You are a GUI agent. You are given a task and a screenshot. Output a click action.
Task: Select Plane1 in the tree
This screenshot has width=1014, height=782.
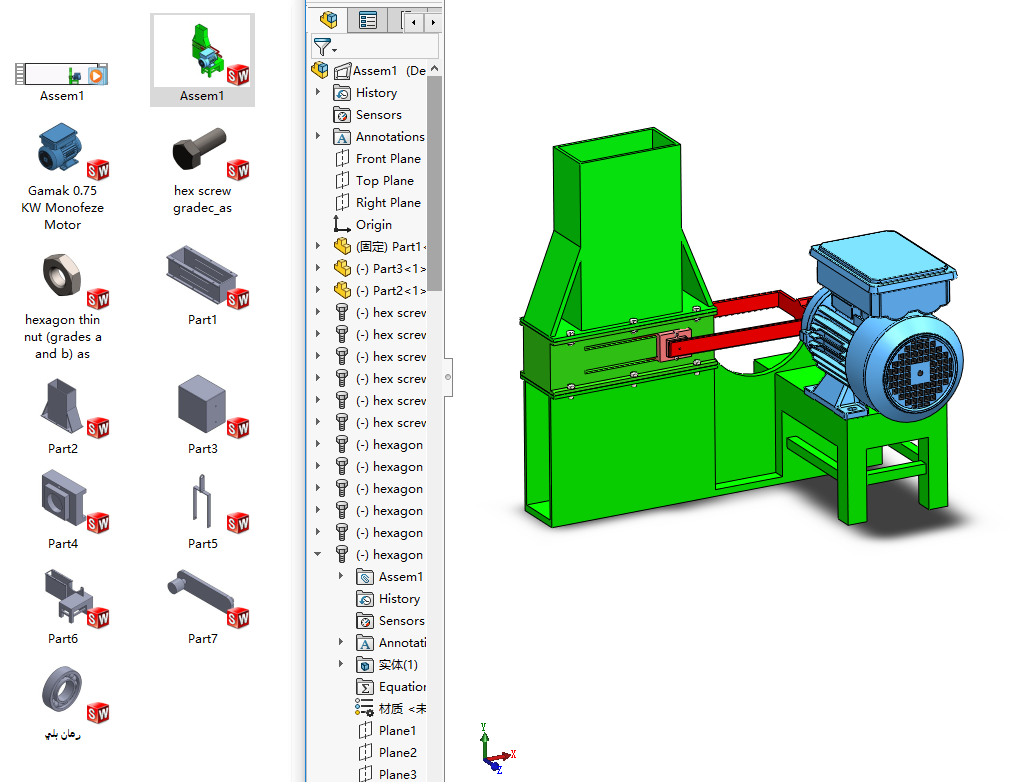387,730
